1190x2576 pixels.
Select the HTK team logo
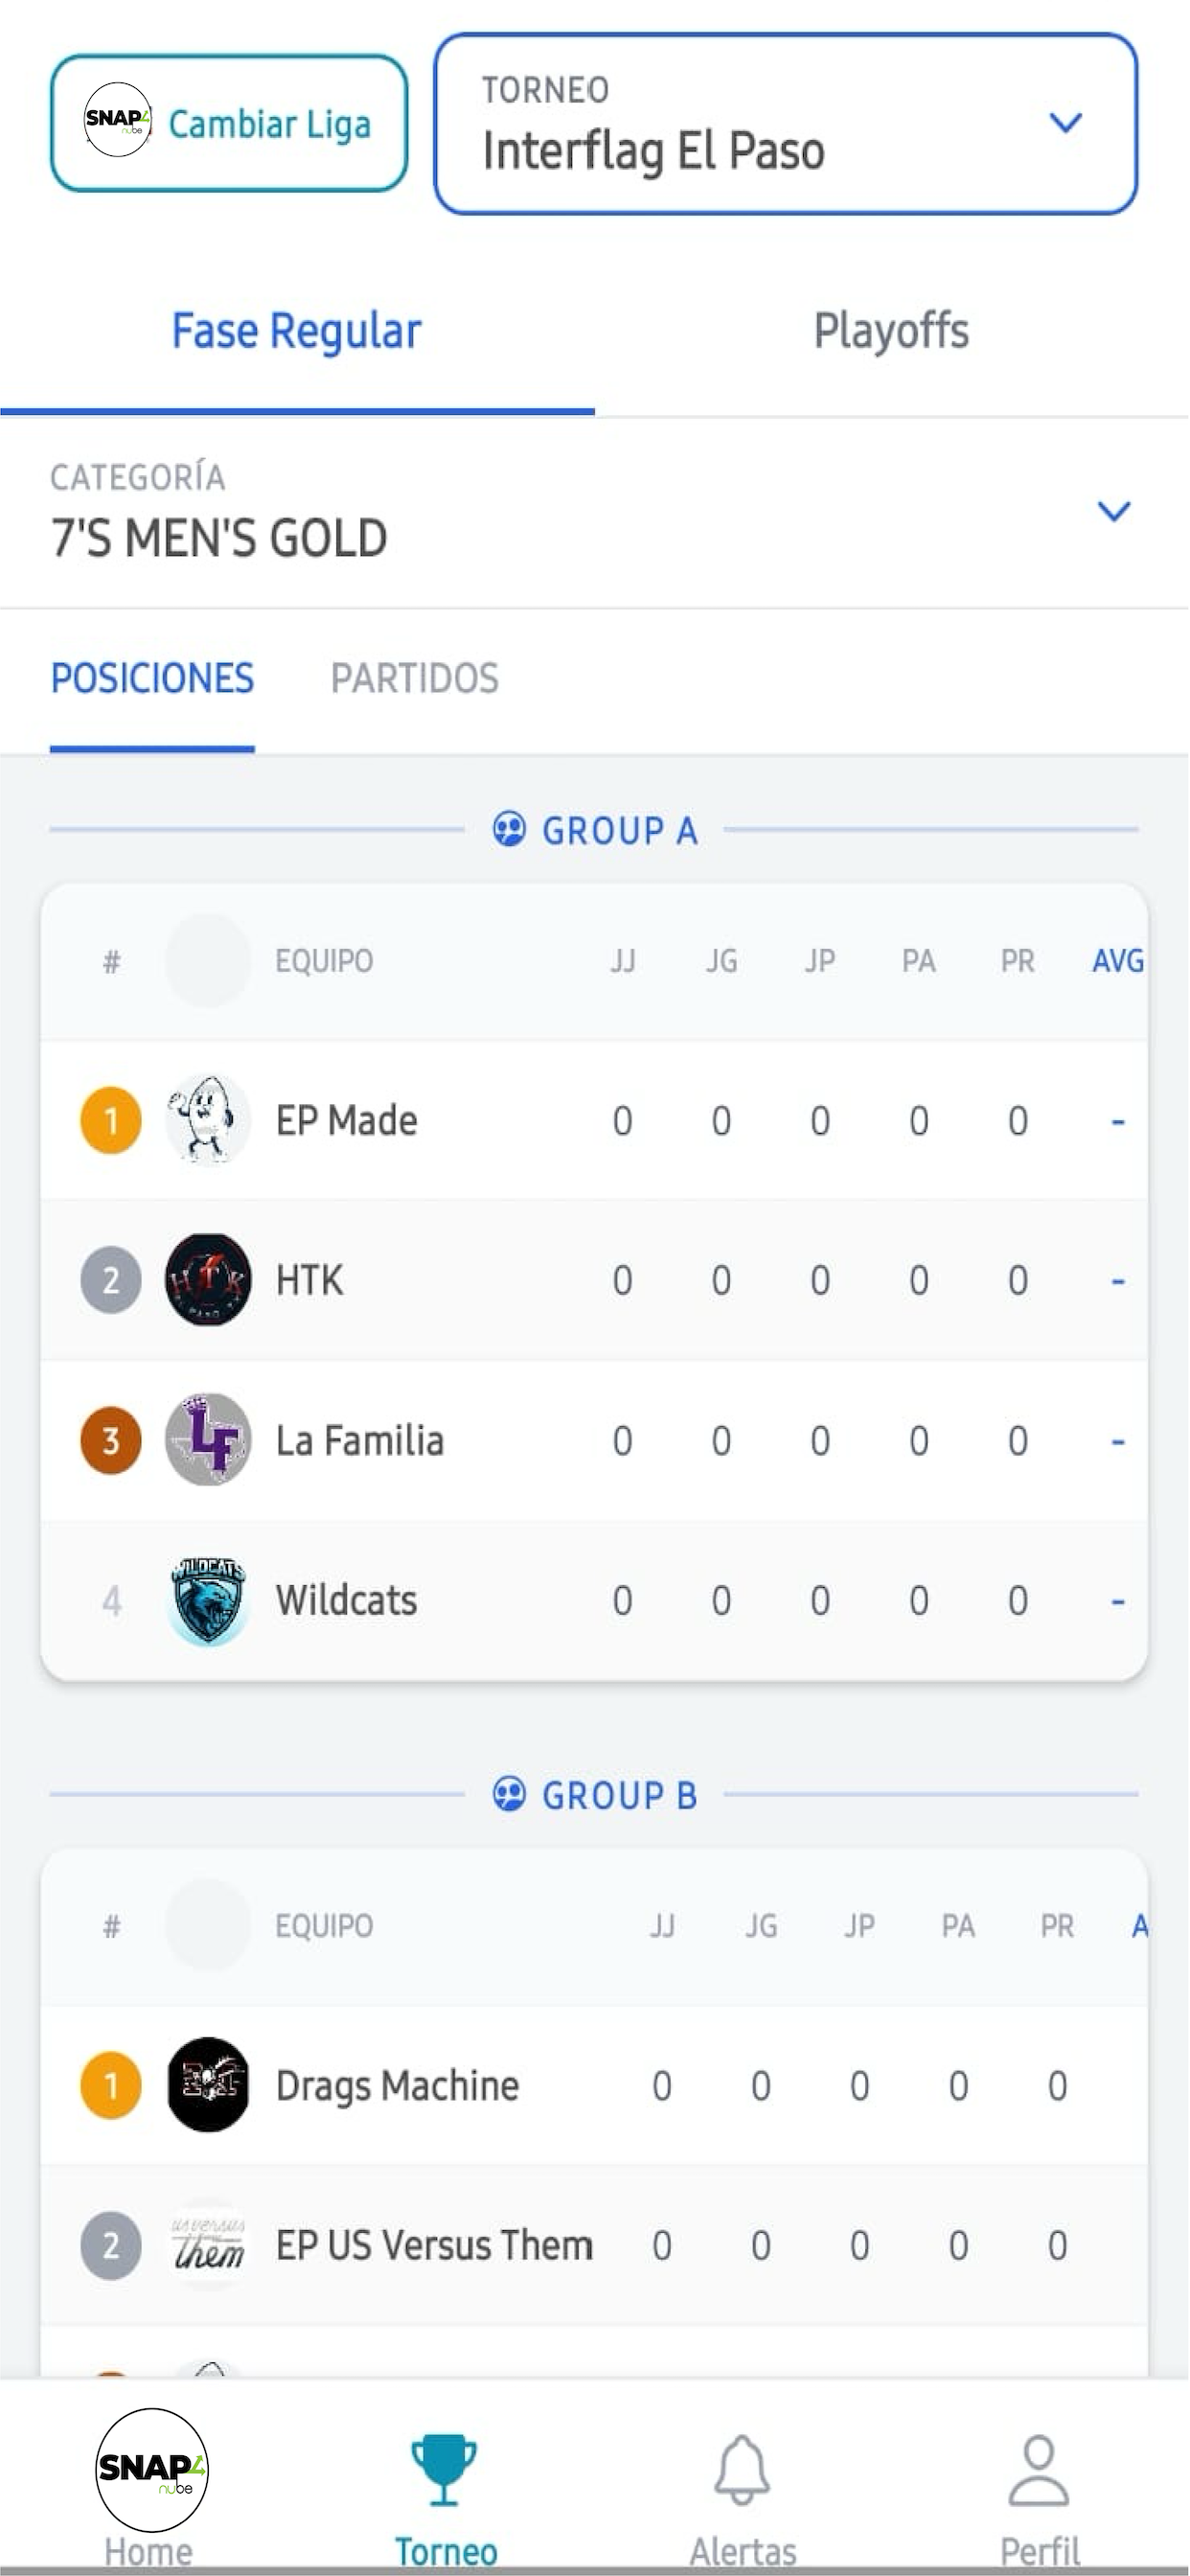(207, 1280)
